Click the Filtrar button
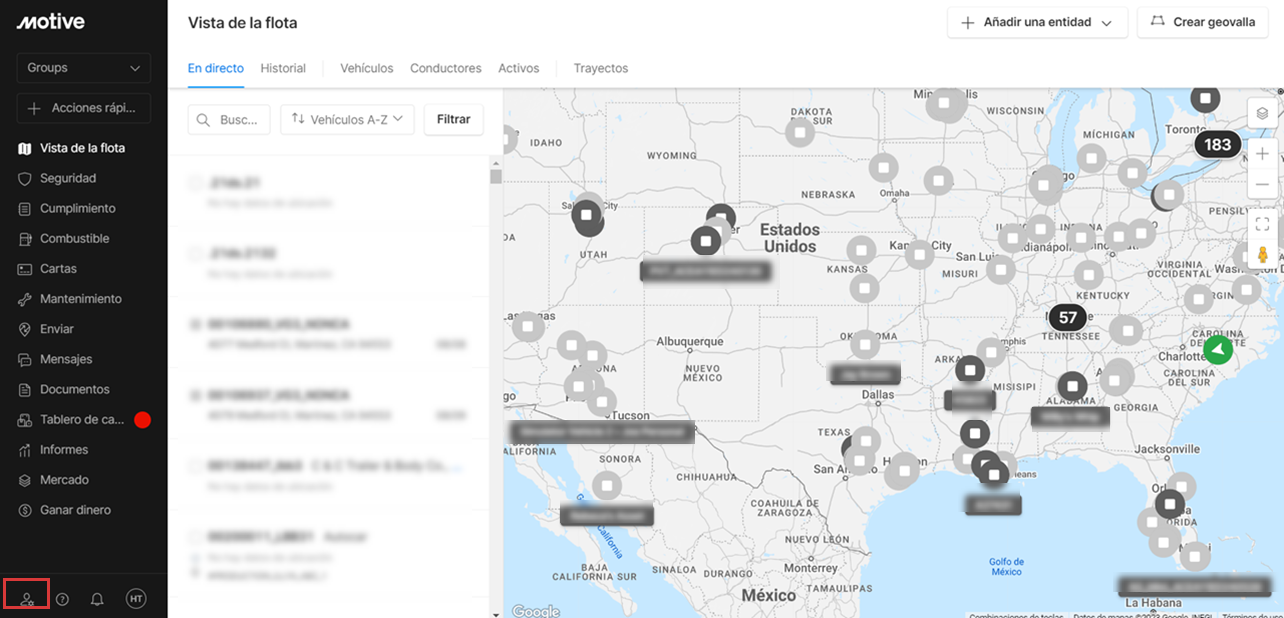 pyautogui.click(x=454, y=119)
